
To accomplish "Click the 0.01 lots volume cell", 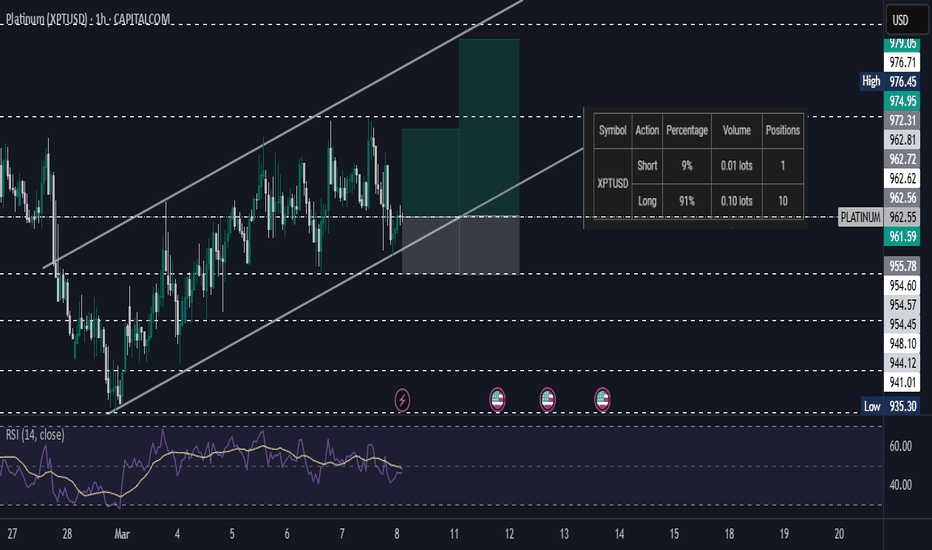I will click(736, 166).
